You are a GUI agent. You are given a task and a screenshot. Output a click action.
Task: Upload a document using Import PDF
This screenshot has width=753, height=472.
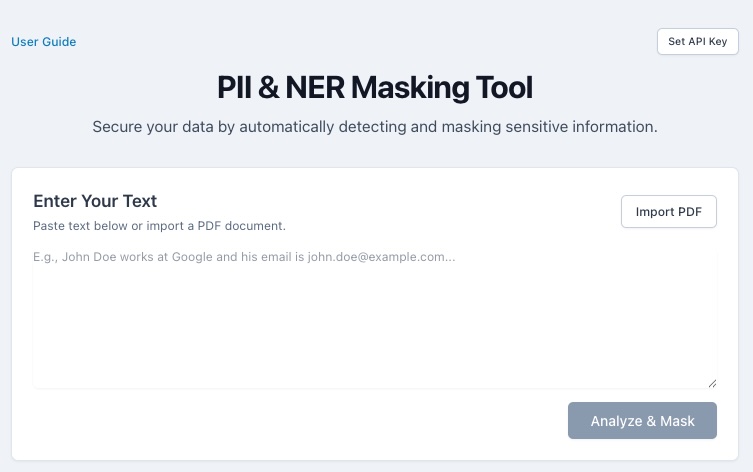click(x=668, y=211)
